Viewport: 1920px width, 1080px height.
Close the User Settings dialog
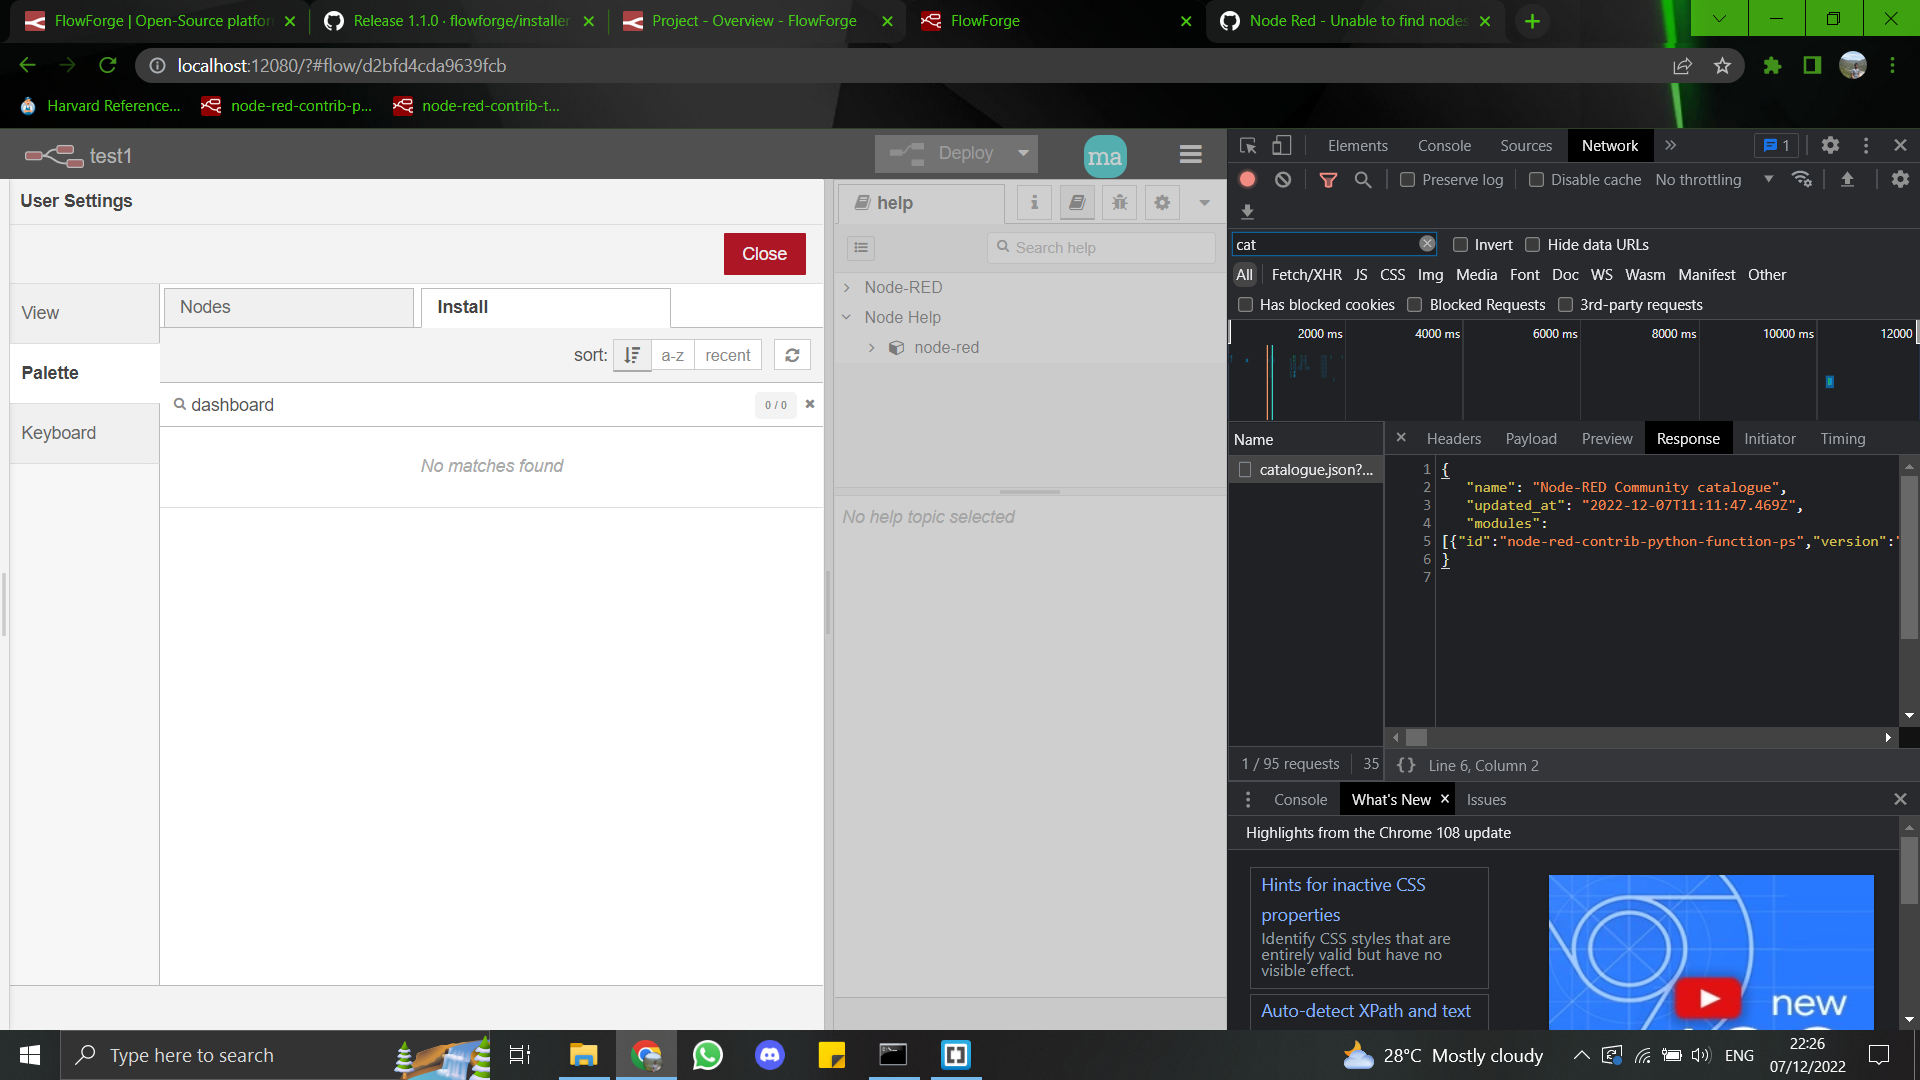click(764, 254)
